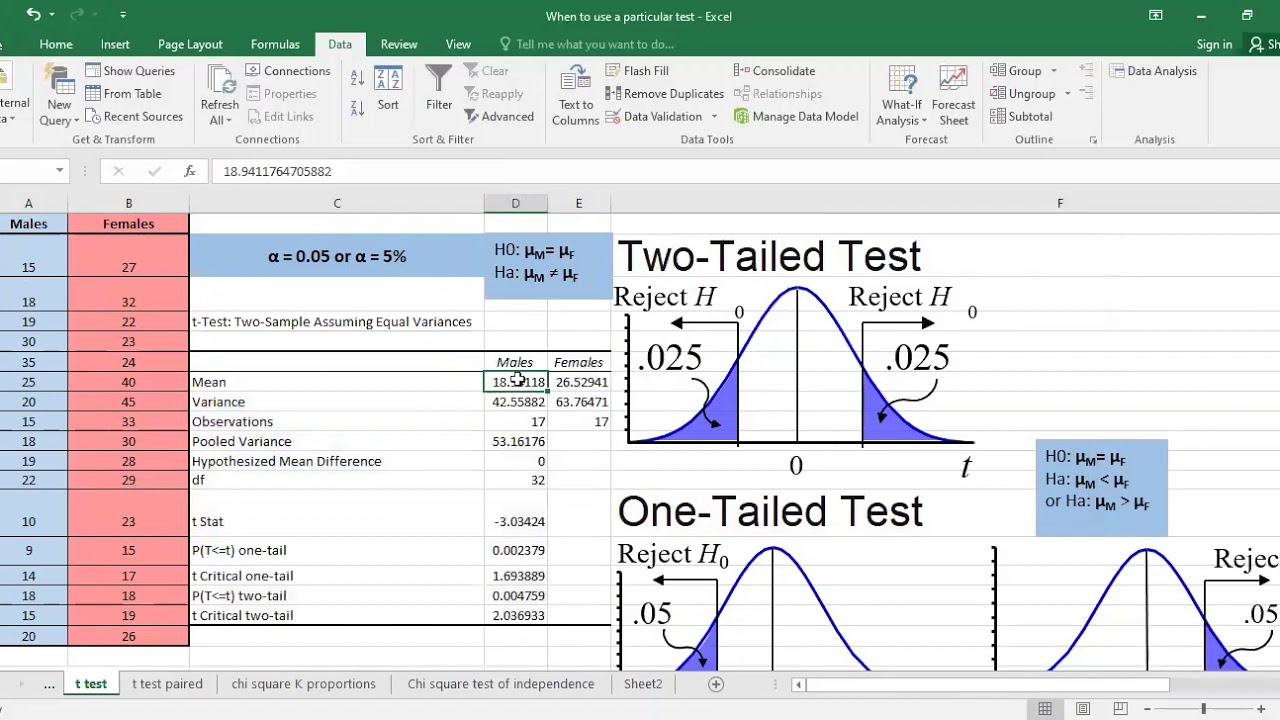Image resolution: width=1280 pixels, height=720 pixels.
Task: Click the Tell me what you want to do box
Action: tap(587, 44)
